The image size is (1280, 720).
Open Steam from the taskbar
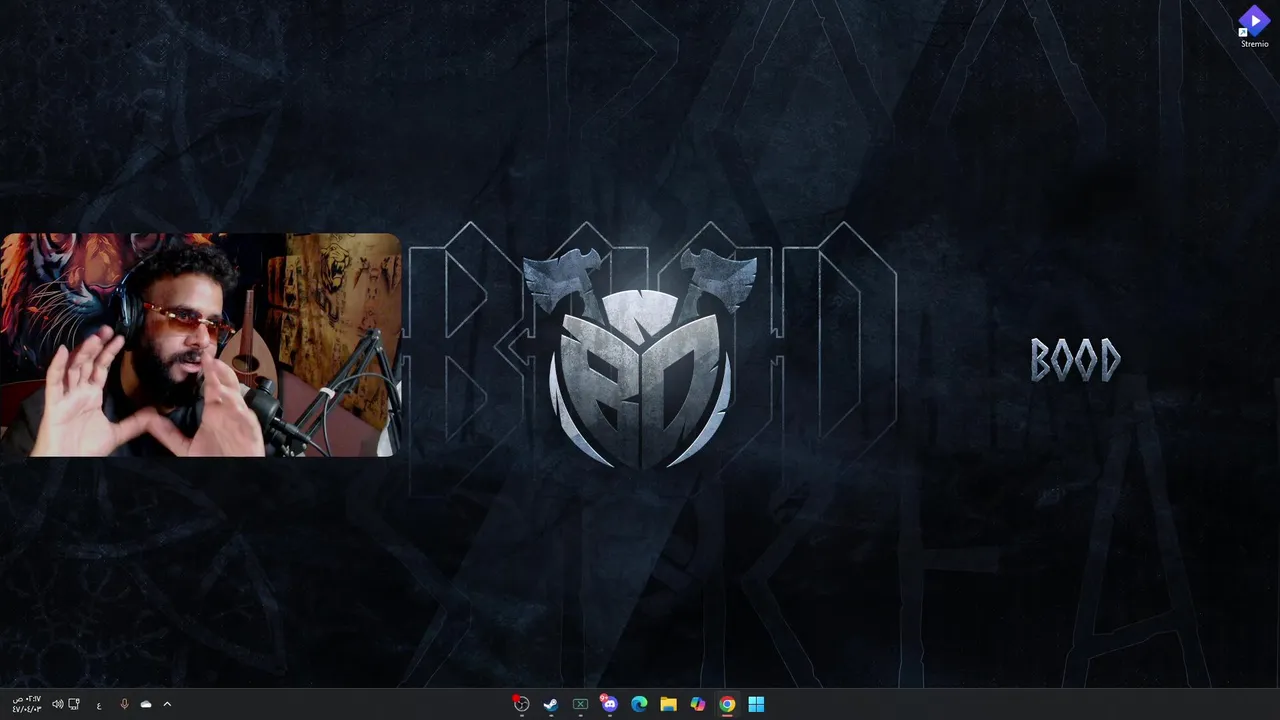click(x=550, y=704)
